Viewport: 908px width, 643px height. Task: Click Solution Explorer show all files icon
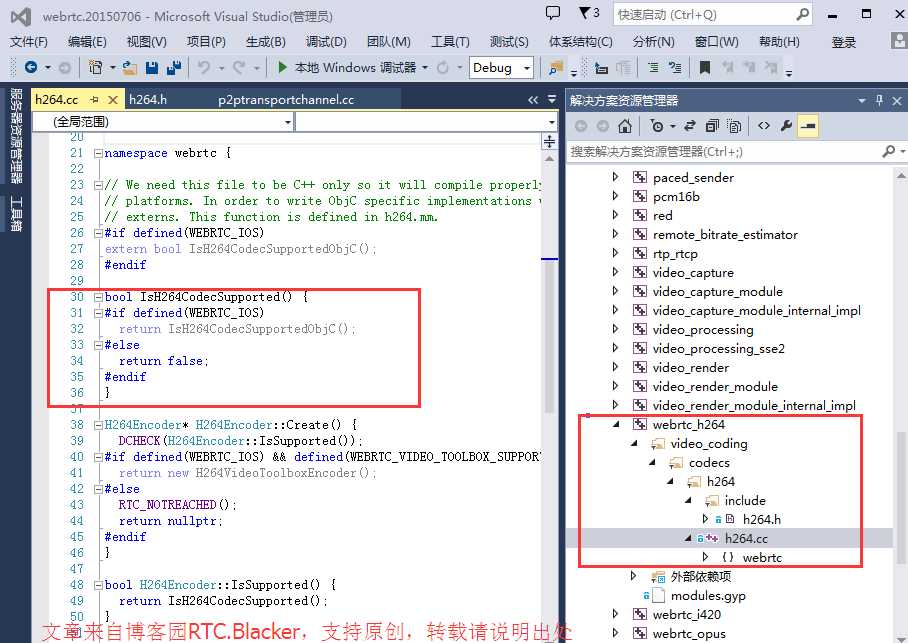(x=734, y=126)
